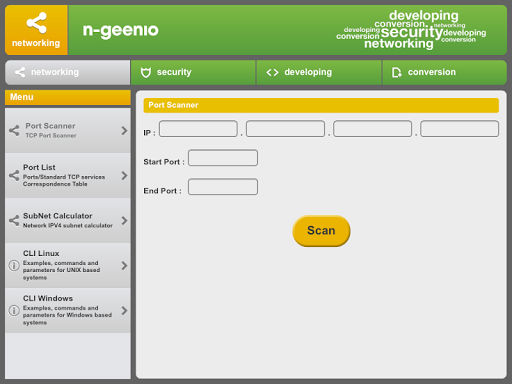Click the info icon beside CLI Linux

point(14,266)
